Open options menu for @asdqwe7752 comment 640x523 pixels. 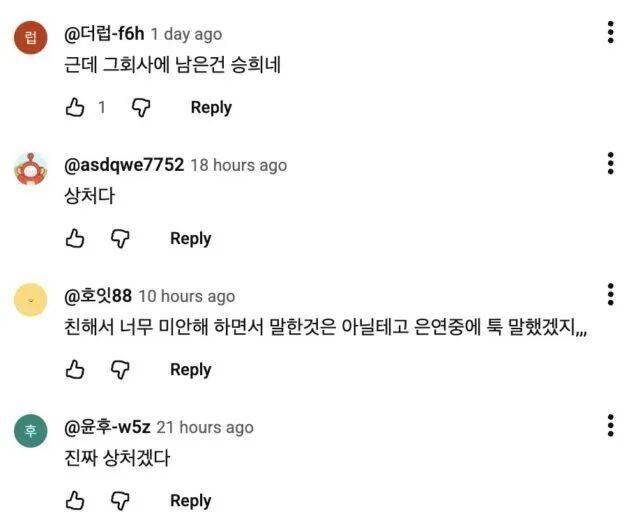tap(610, 164)
